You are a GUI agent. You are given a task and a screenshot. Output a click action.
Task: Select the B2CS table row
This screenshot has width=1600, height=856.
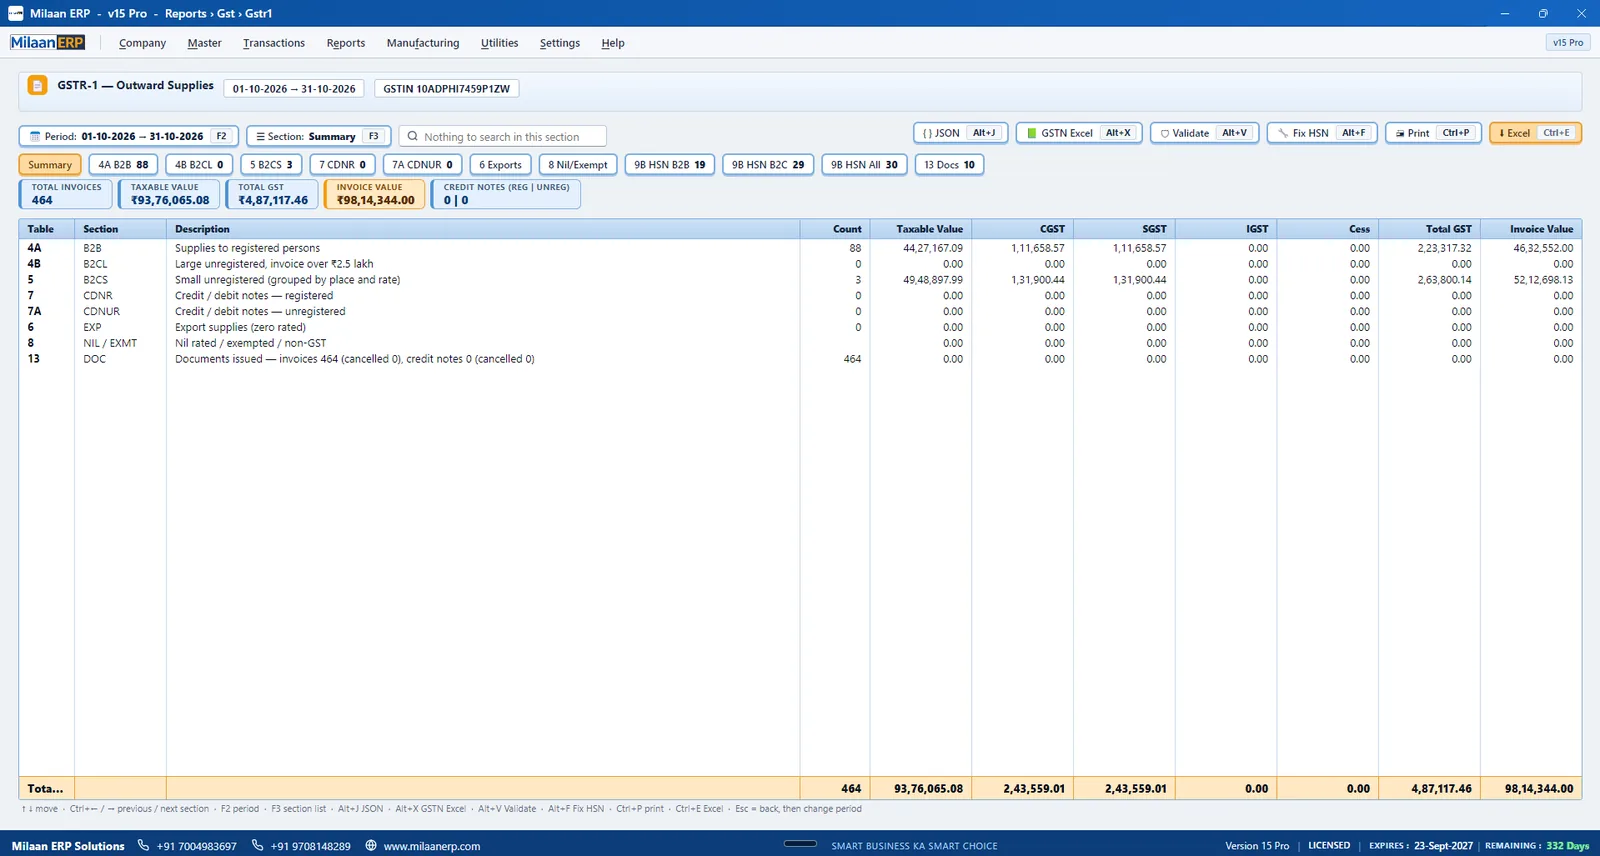click(800, 280)
